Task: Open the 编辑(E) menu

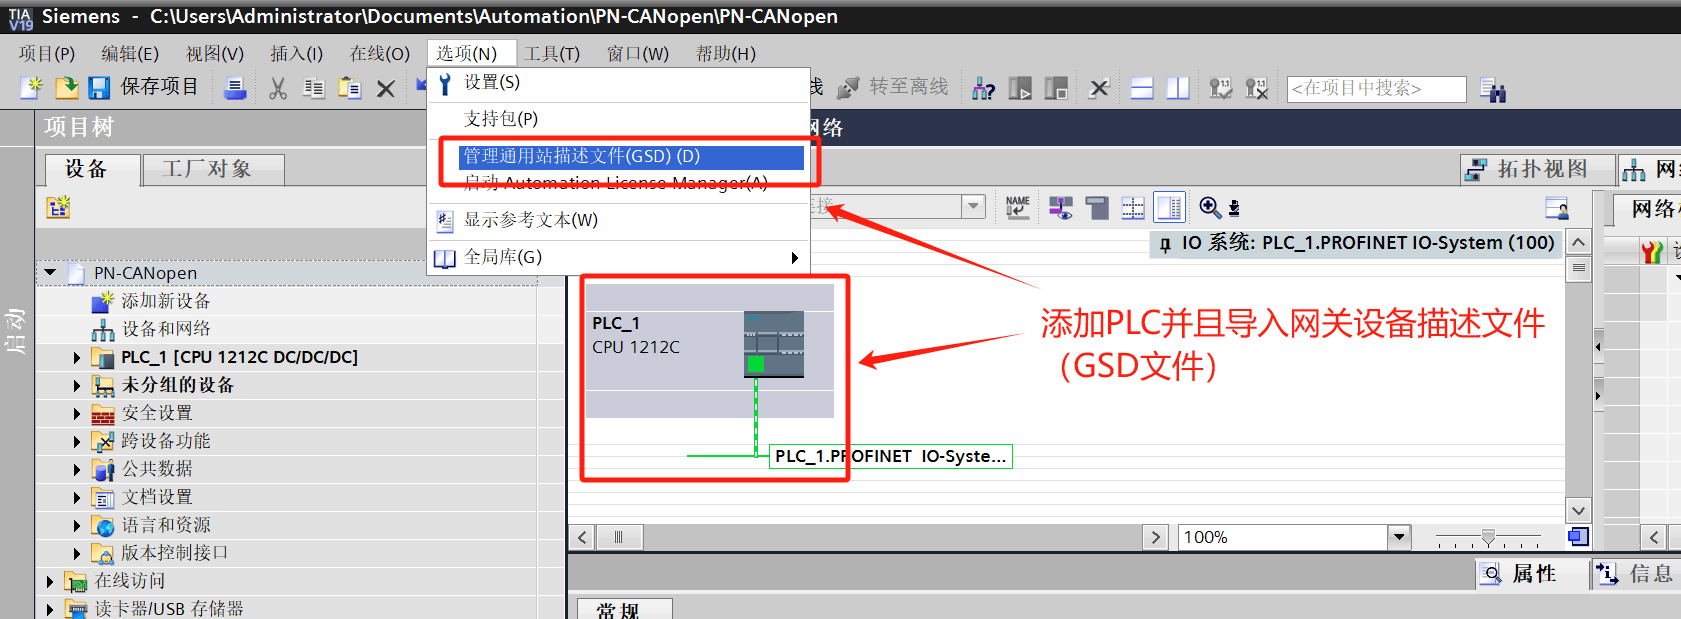Action: click(130, 54)
